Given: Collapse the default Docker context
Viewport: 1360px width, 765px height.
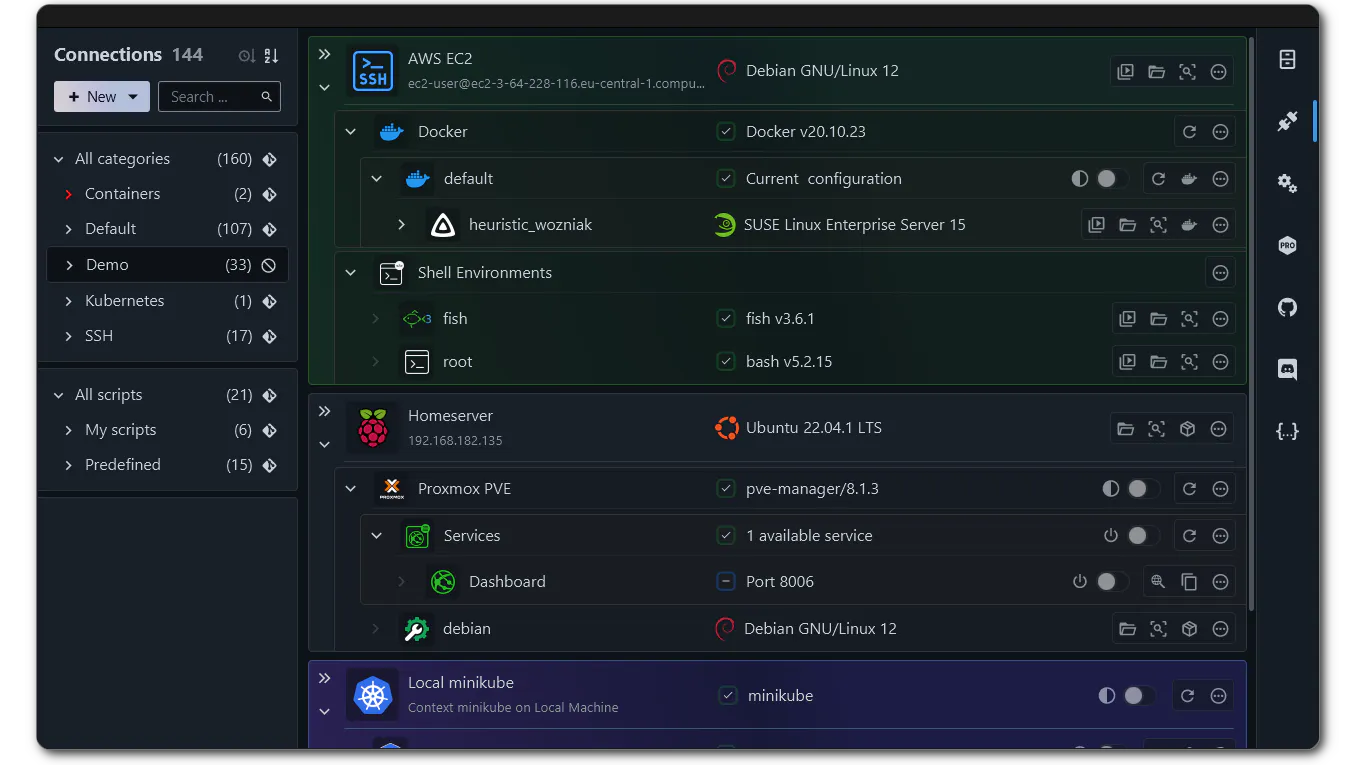Looking at the screenshot, I should [x=377, y=179].
